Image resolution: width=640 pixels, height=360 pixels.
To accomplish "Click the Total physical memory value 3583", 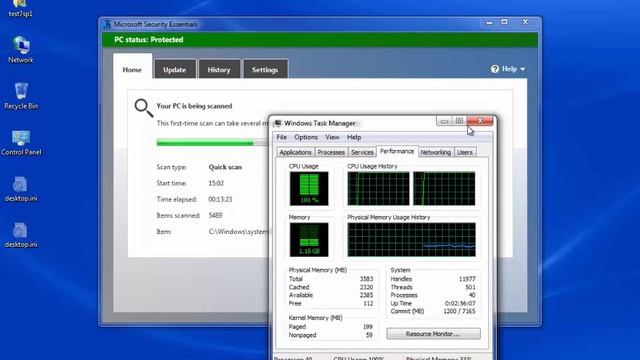I will [366, 279].
